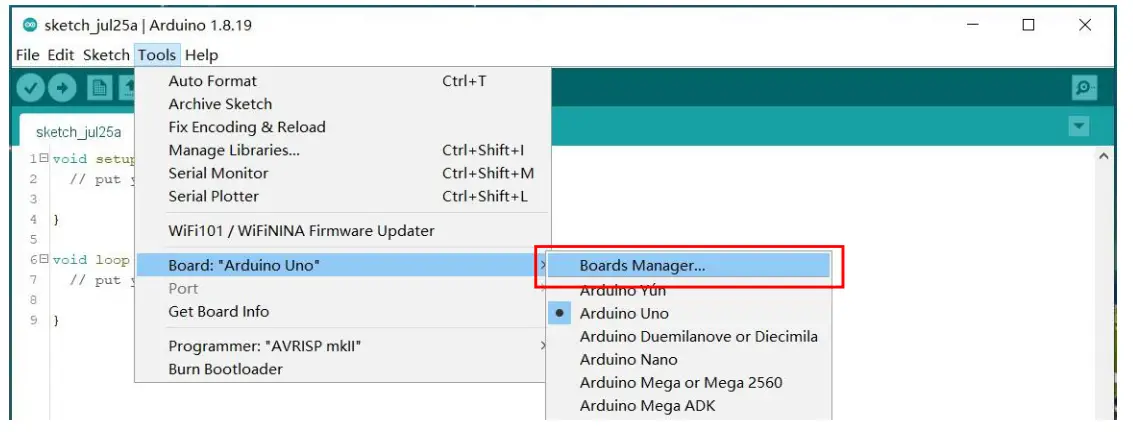Open the Sketch menu
The width and height of the screenshot is (1133, 432).
pos(105,55)
